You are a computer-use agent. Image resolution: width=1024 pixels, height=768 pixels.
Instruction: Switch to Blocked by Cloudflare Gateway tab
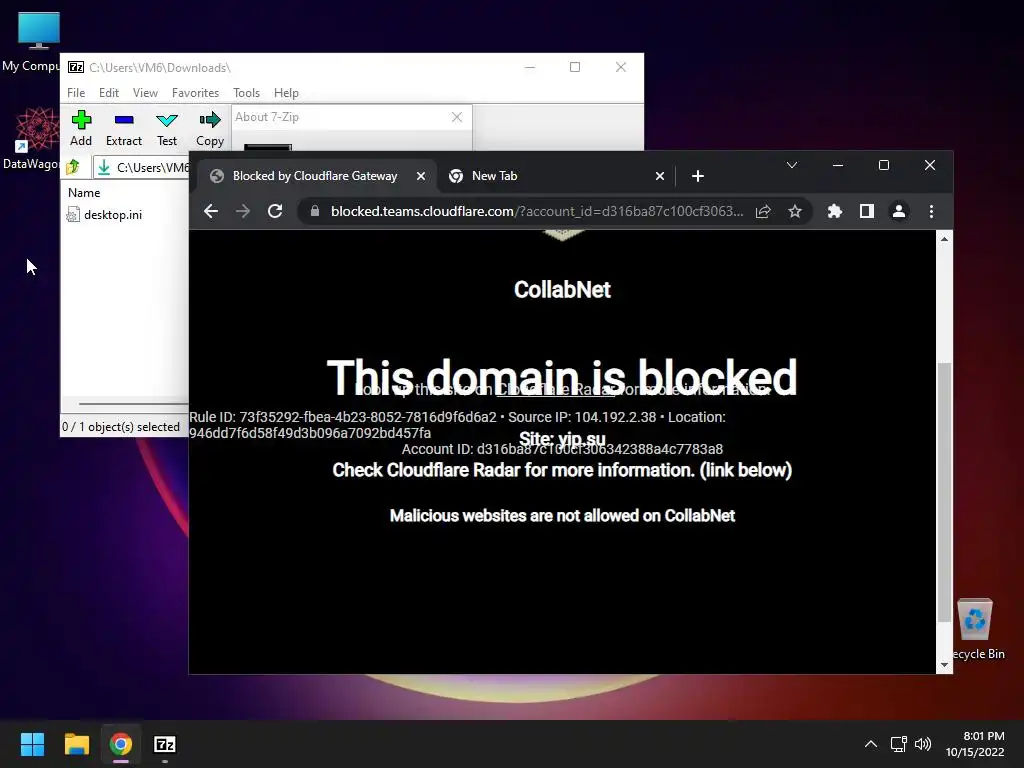(x=315, y=176)
